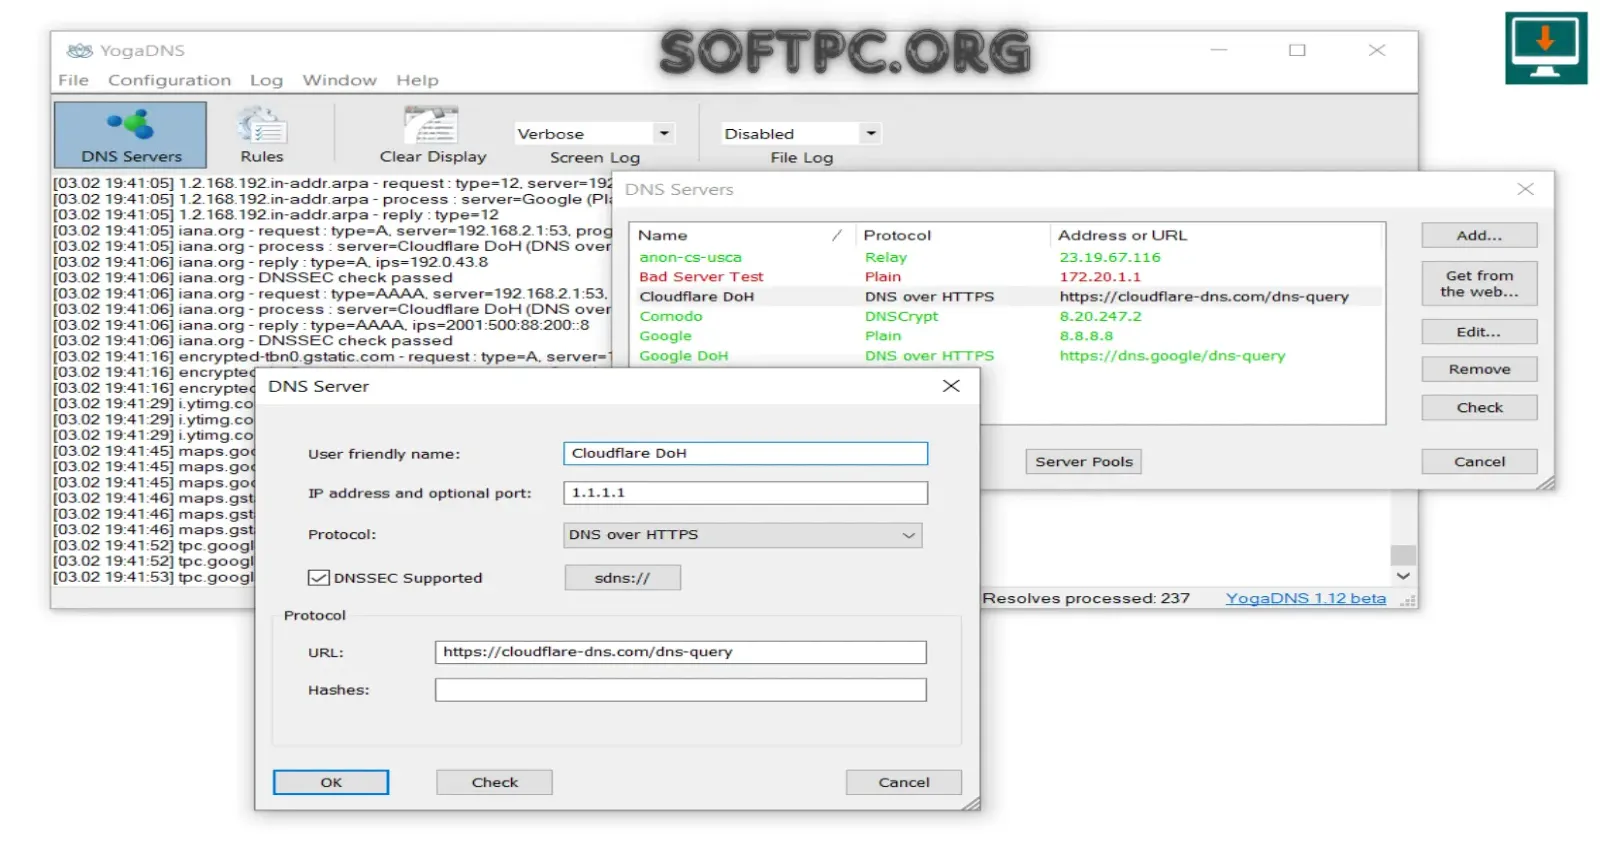1600x858 pixels.
Task: Click Get from the web... button
Action: click(x=1479, y=284)
